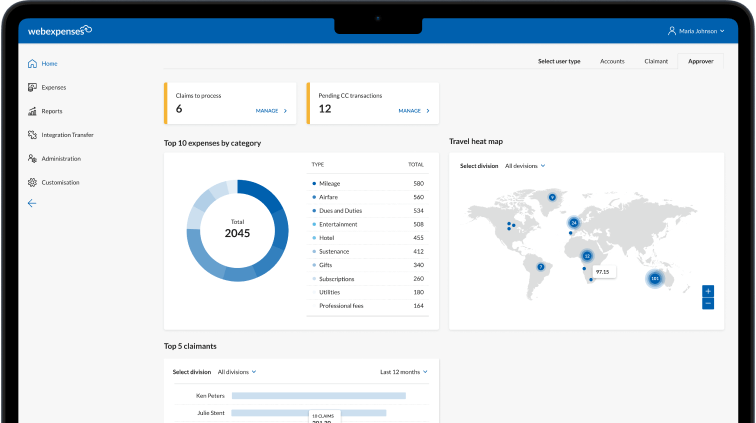This screenshot has height=423, width=756.
Task: Click the South America map marker
Action: pyautogui.click(x=541, y=267)
